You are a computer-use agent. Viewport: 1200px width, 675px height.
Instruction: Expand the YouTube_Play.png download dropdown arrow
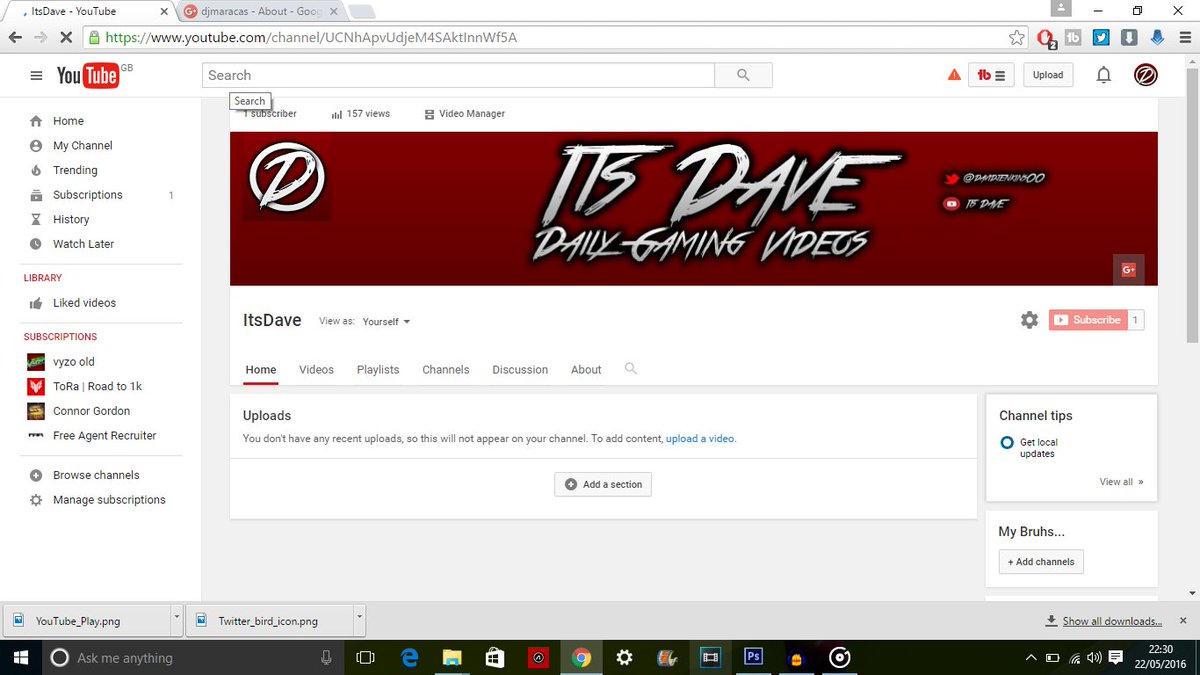click(x=176, y=620)
